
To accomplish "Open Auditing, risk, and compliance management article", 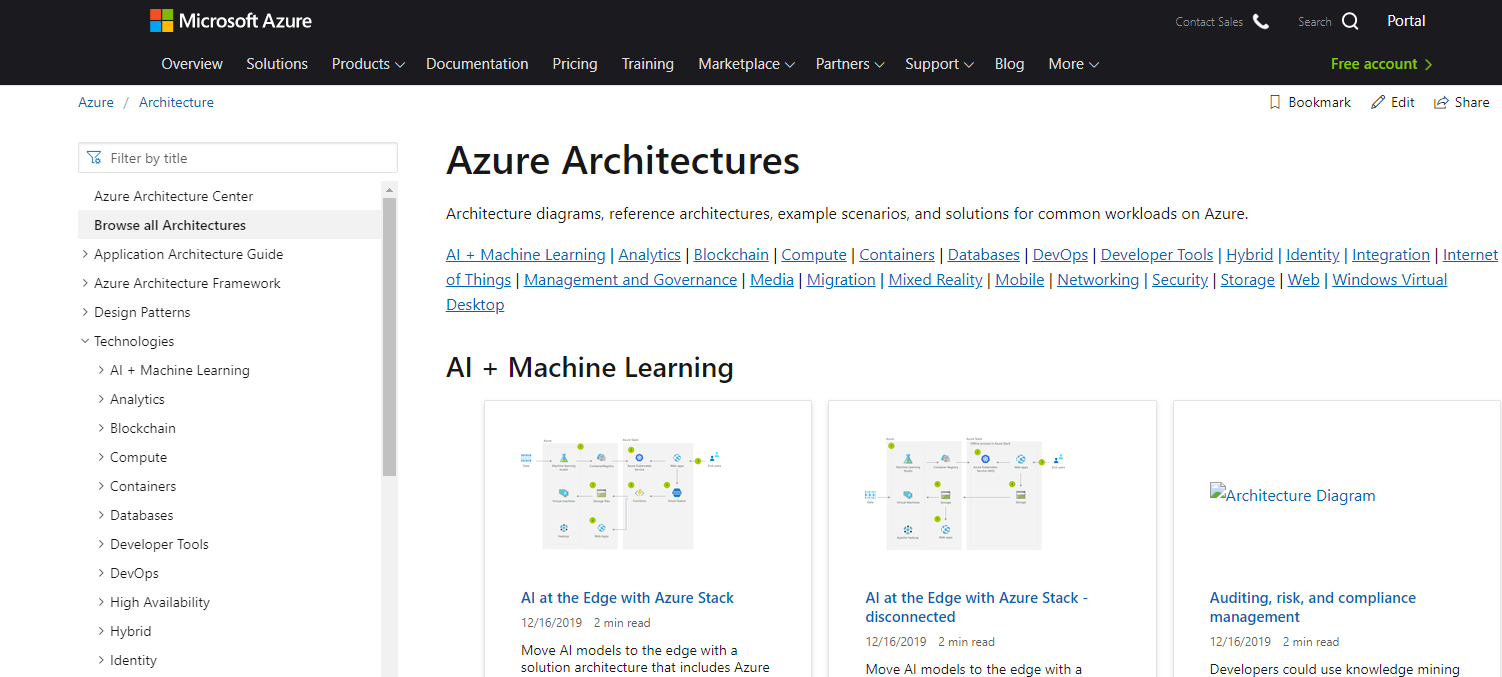I will (x=1313, y=607).
